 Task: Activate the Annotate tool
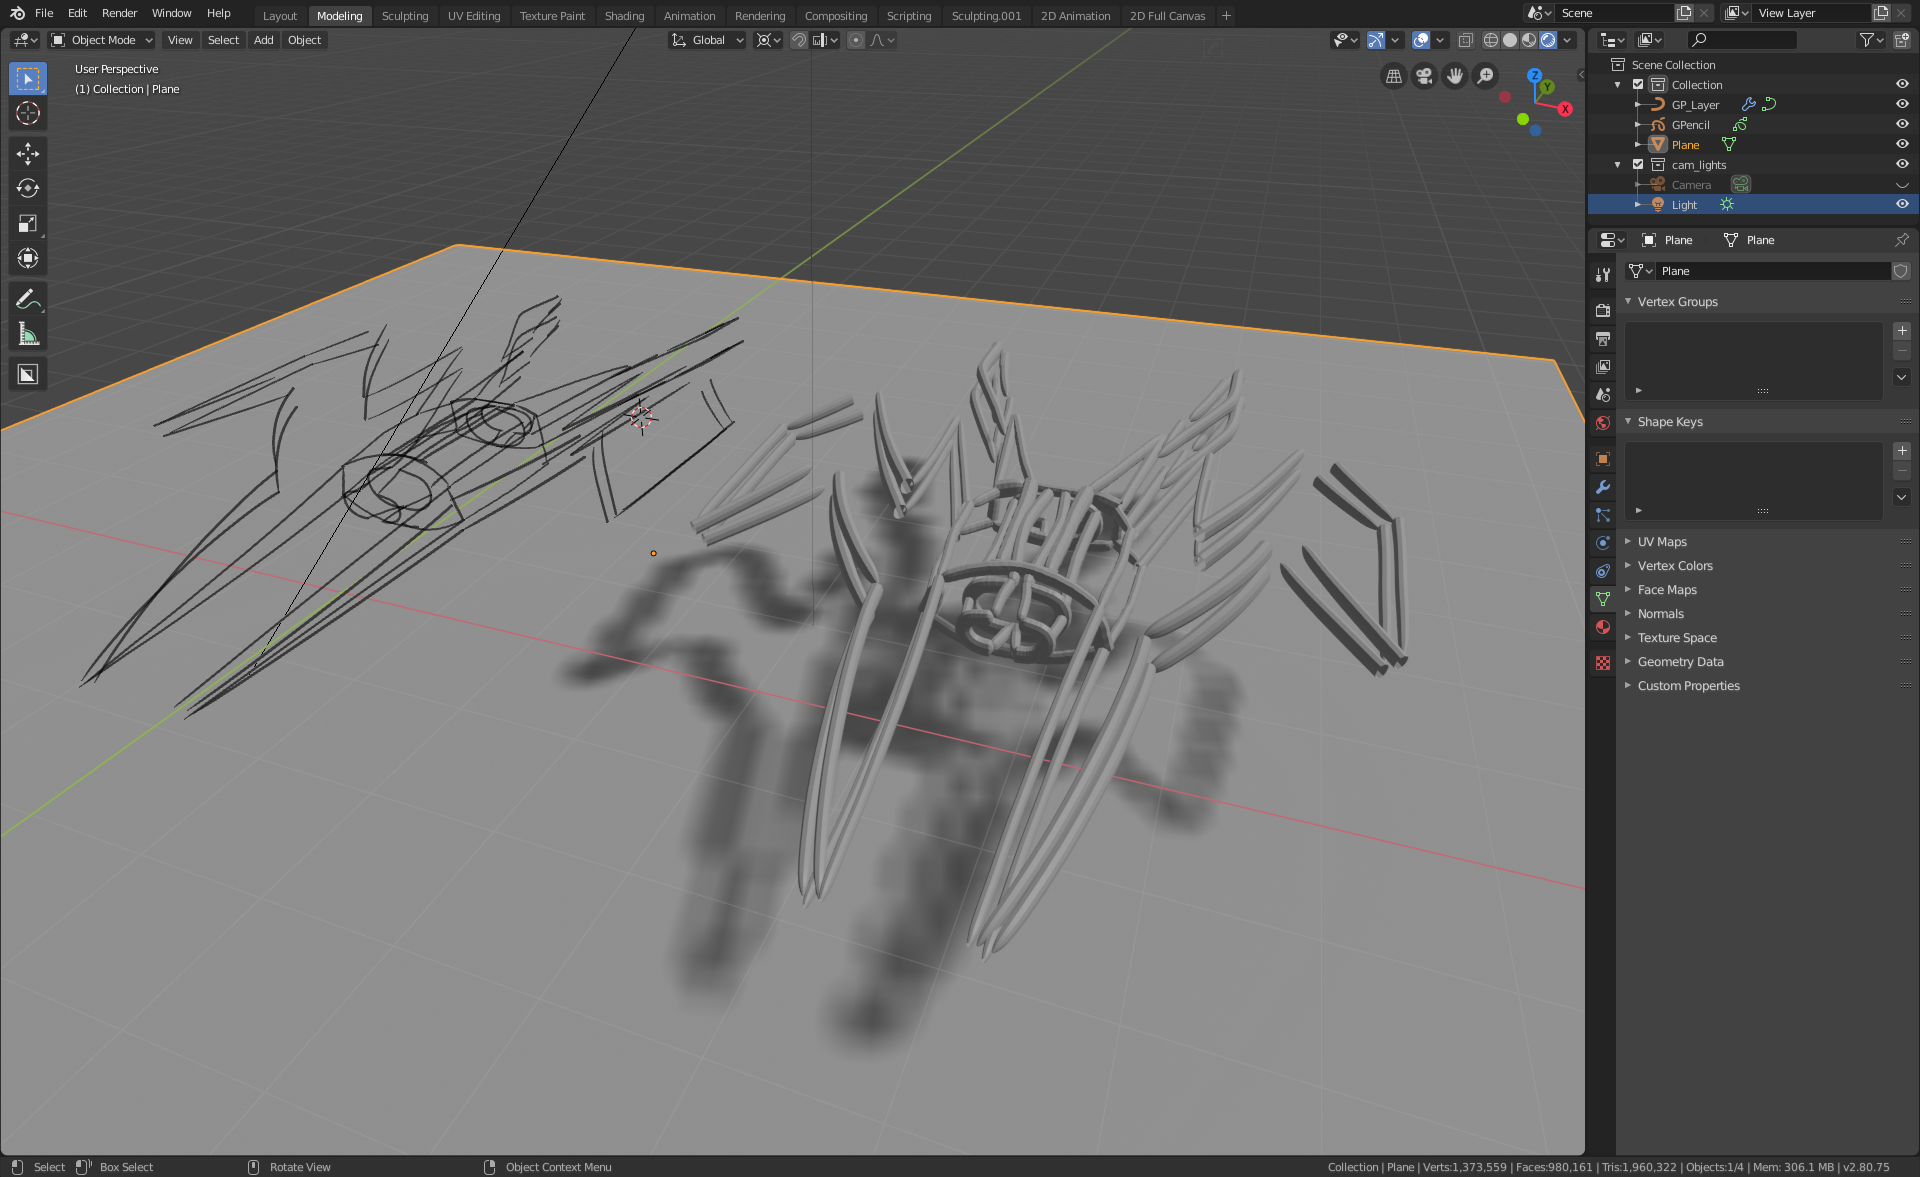click(x=27, y=299)
